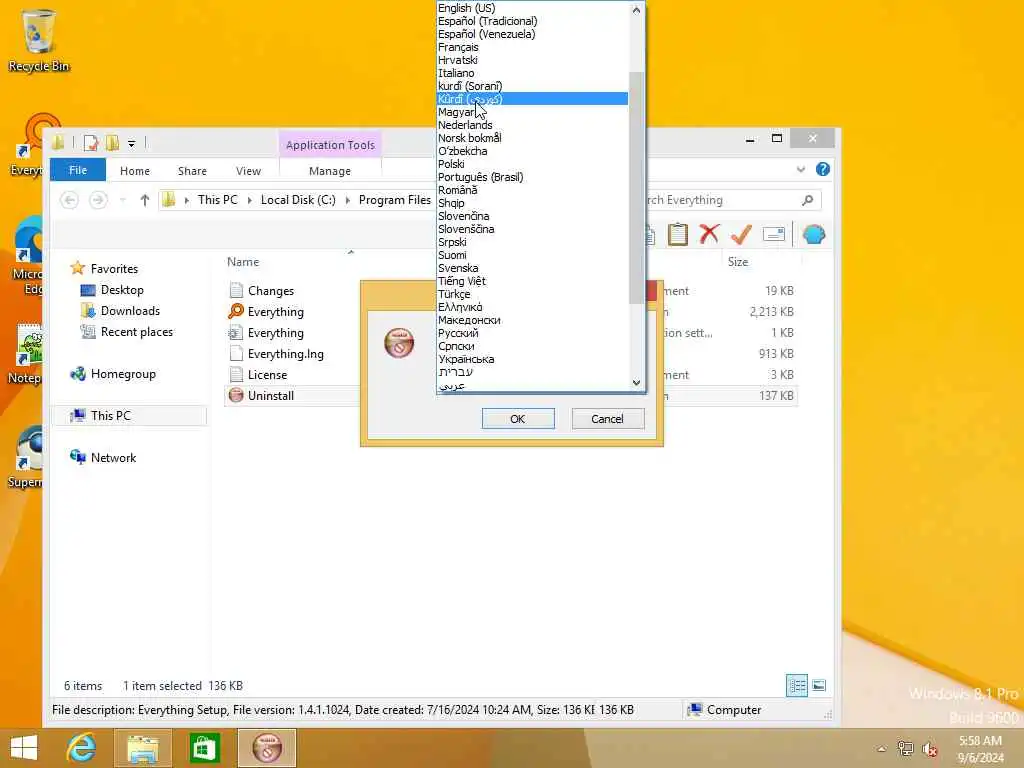
Task: Click the Forward navigation arrow
Action: (98, 200)
